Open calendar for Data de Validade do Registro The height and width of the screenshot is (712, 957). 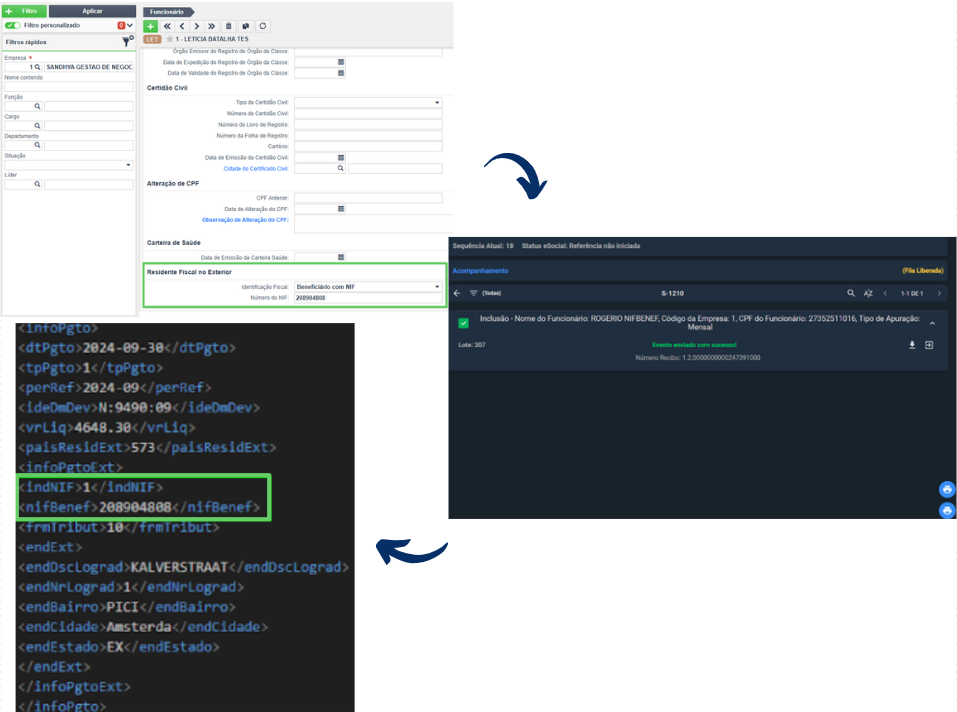[x=341, y=73]
